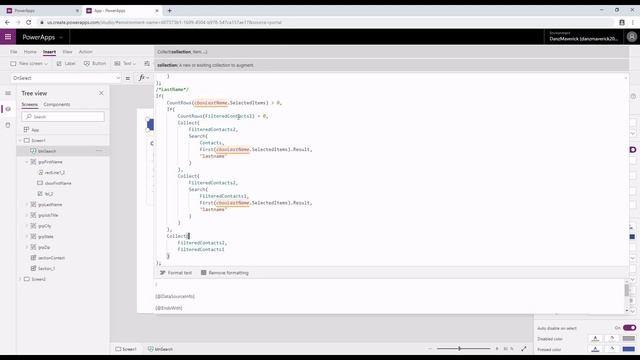Click the Pressed color fill icon
This screenshot has width=640, height=360.
click(x=612, y=349)
